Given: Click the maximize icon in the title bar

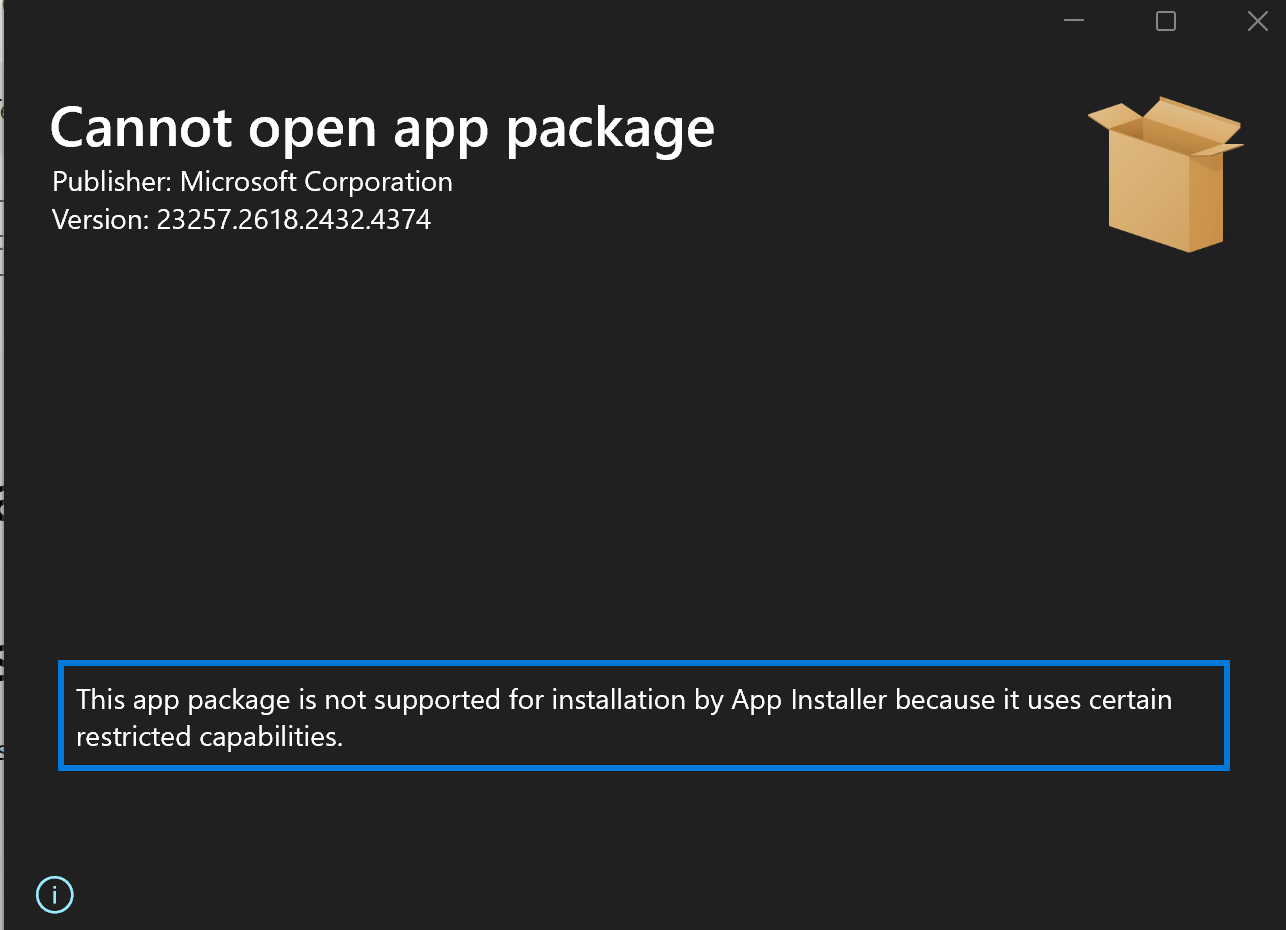Looking at the screenshot, I should pos(1165,20).
